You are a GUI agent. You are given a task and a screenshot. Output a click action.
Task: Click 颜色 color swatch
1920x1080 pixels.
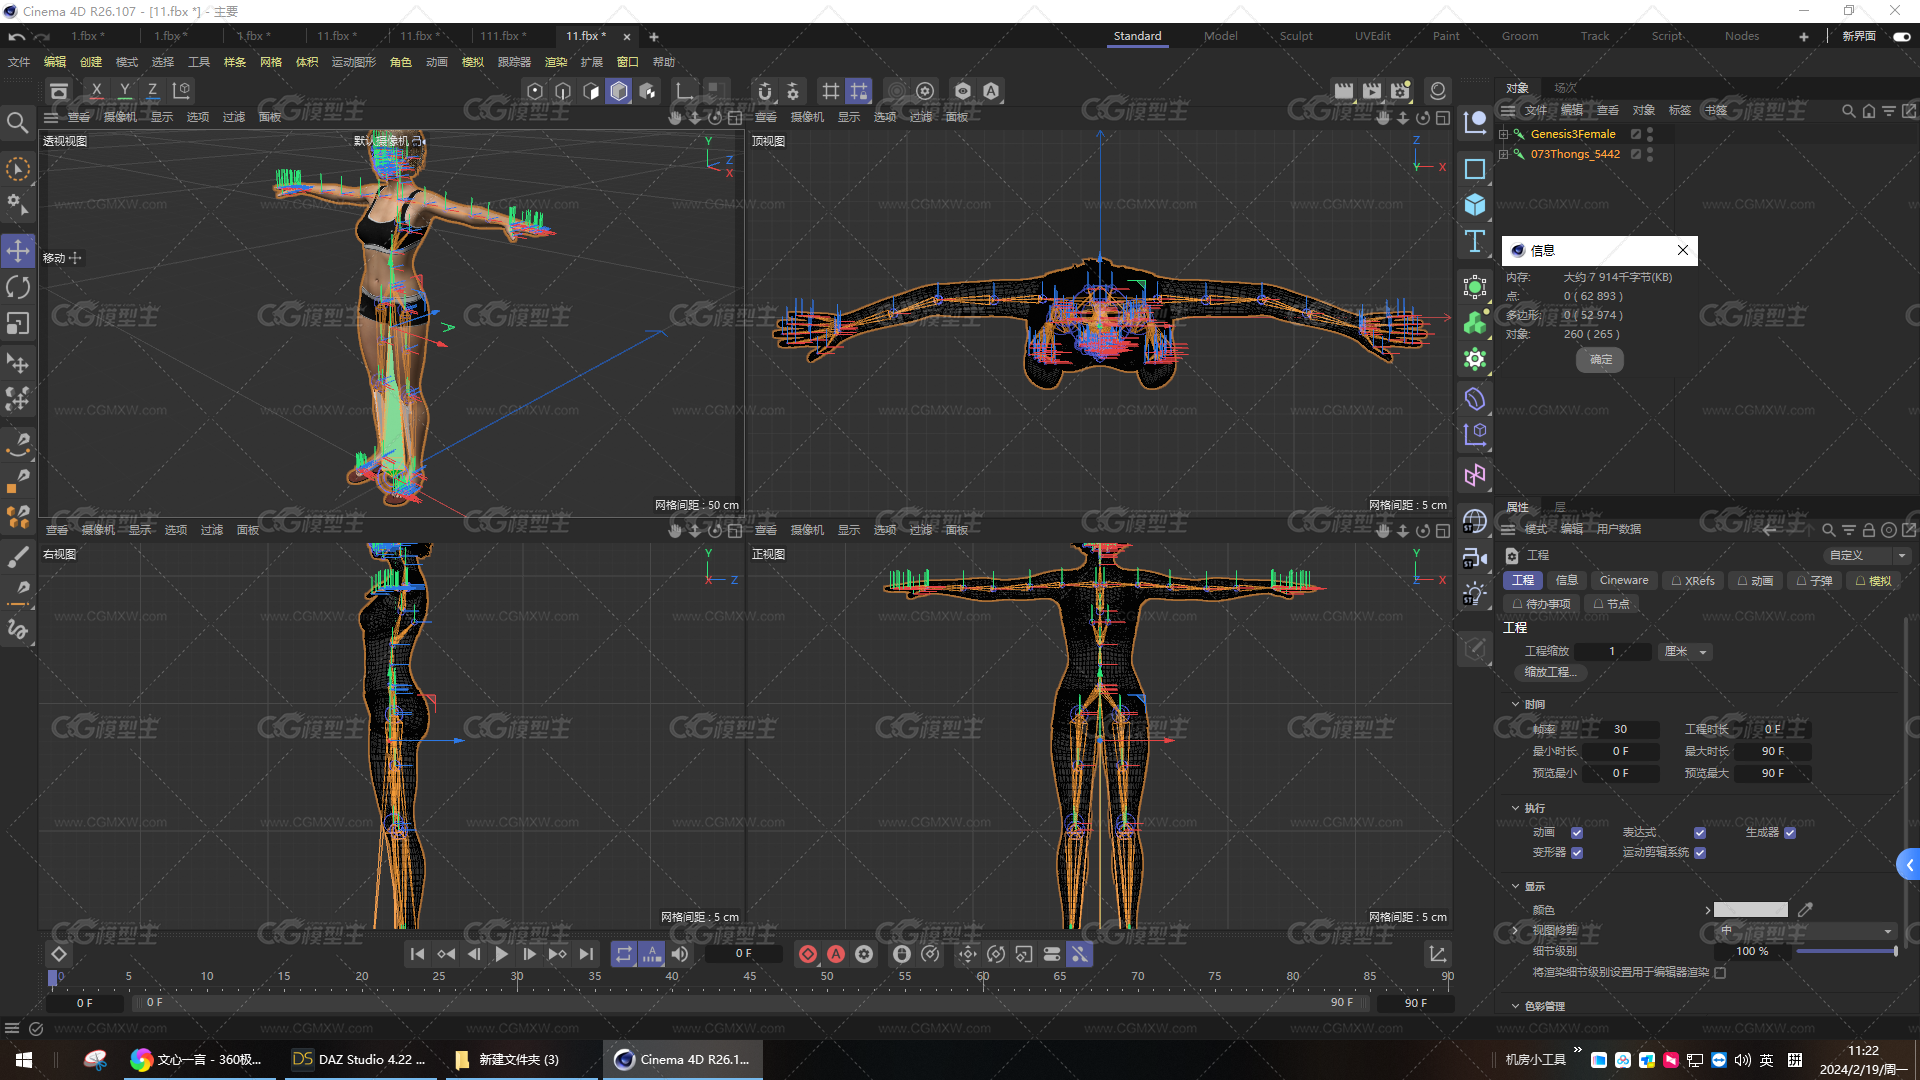[x=1750, y=910]
